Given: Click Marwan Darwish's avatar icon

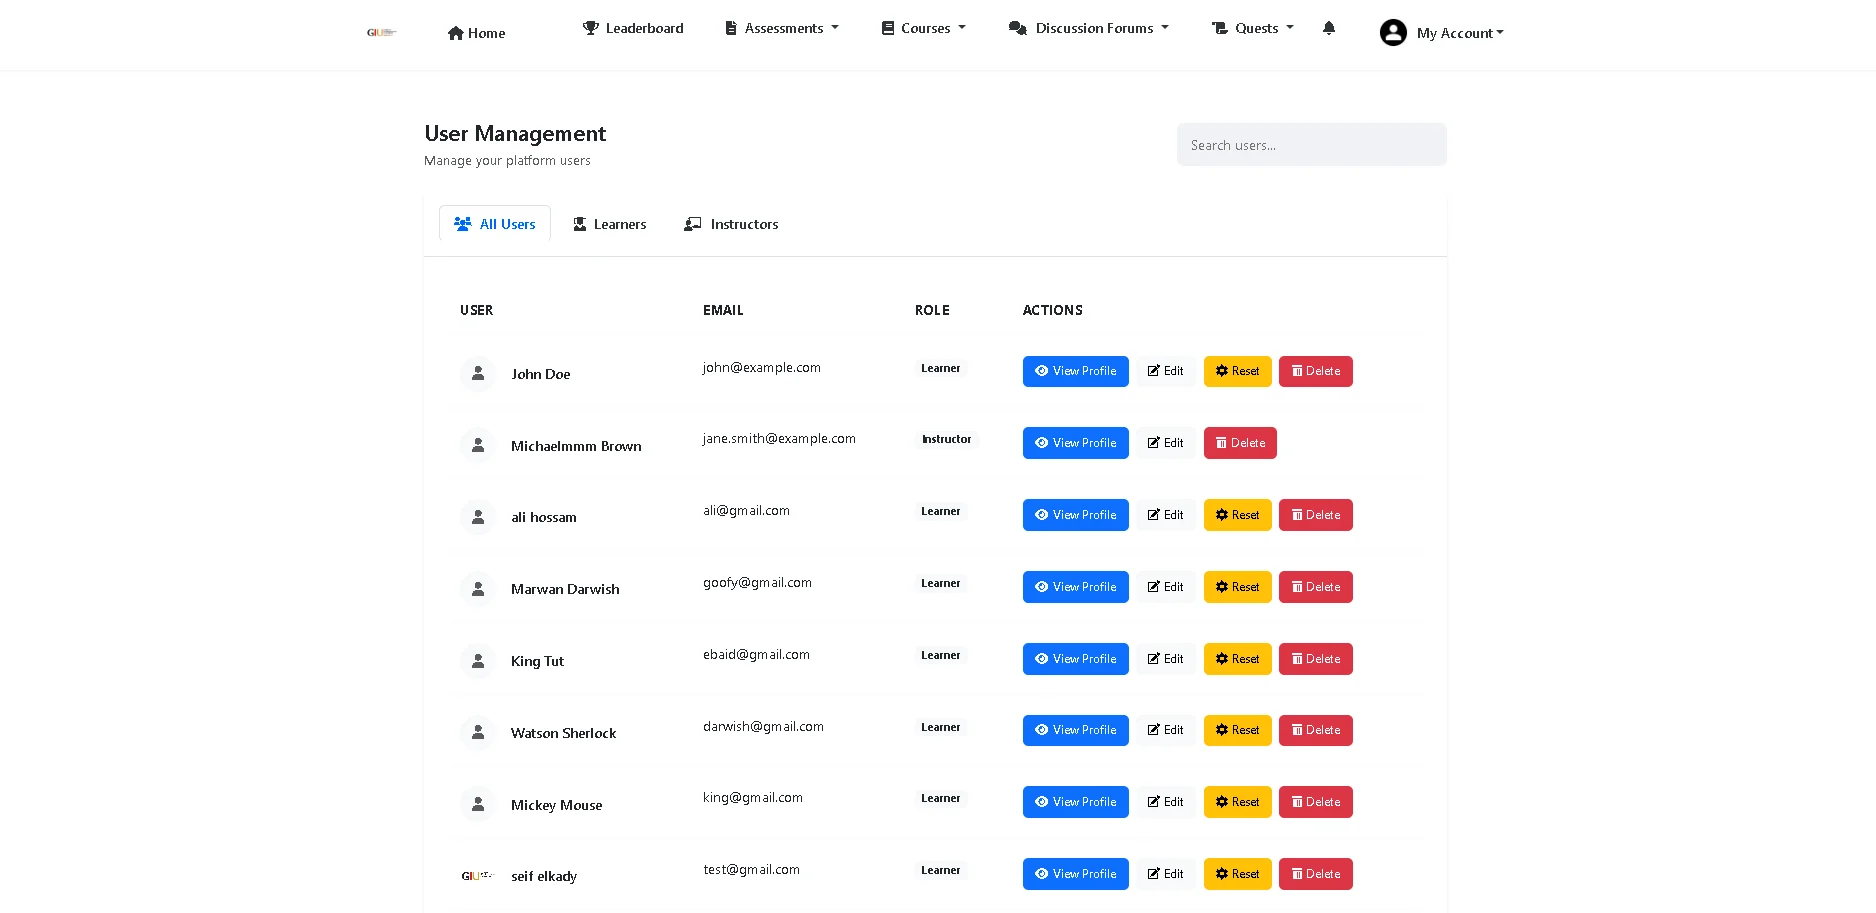Looking at the screenshot, I should coord(478,589).
